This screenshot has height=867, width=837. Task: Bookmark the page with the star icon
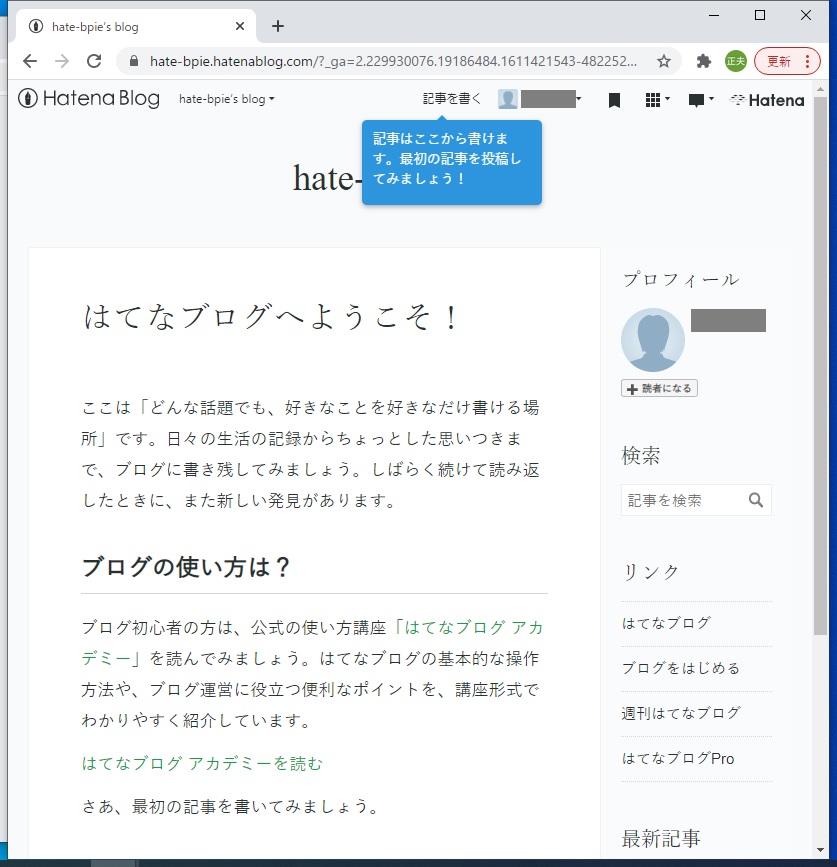(663, 61)
